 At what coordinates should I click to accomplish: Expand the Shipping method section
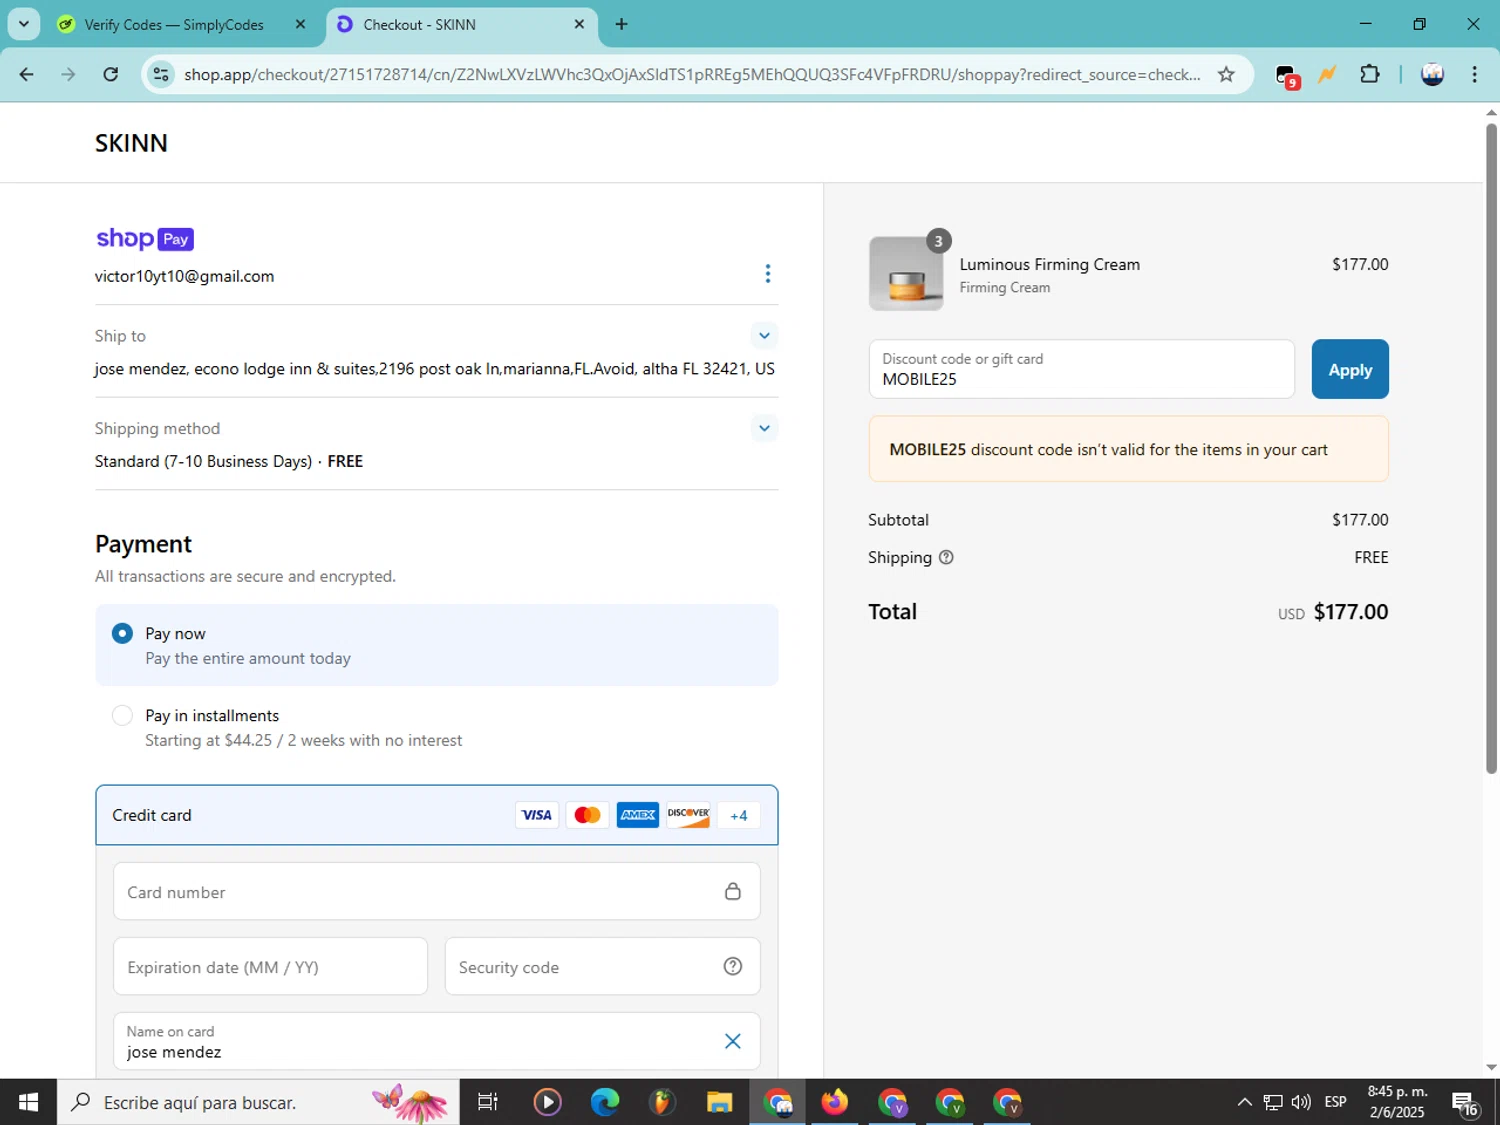(764, 429)
